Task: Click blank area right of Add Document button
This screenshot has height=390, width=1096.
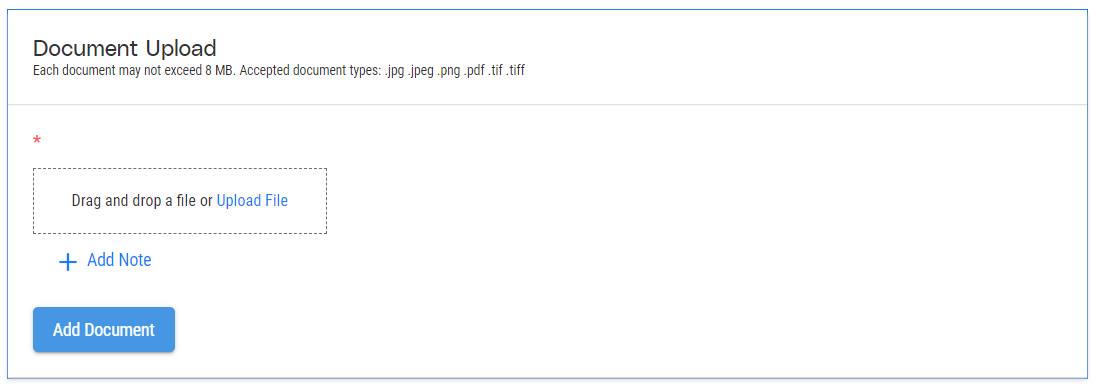Action: click(559, 329)
